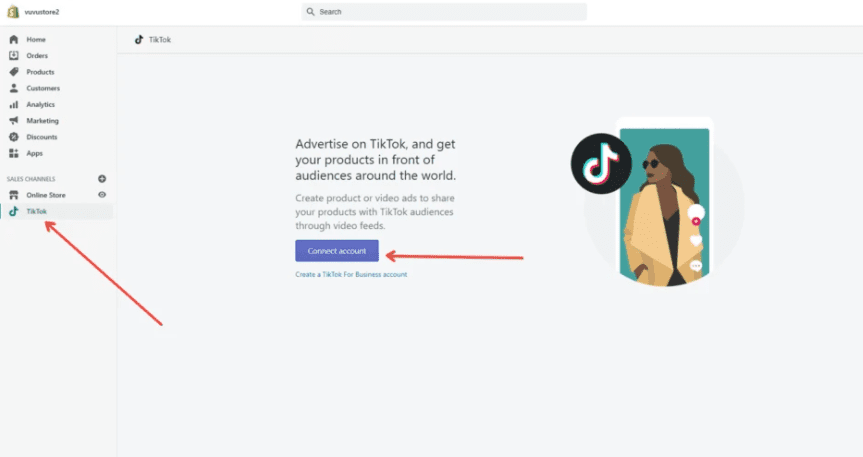Viewport: 863px width, 457px height.
Task: Open the vuvustore2 store name
Action: click(42, 12)
